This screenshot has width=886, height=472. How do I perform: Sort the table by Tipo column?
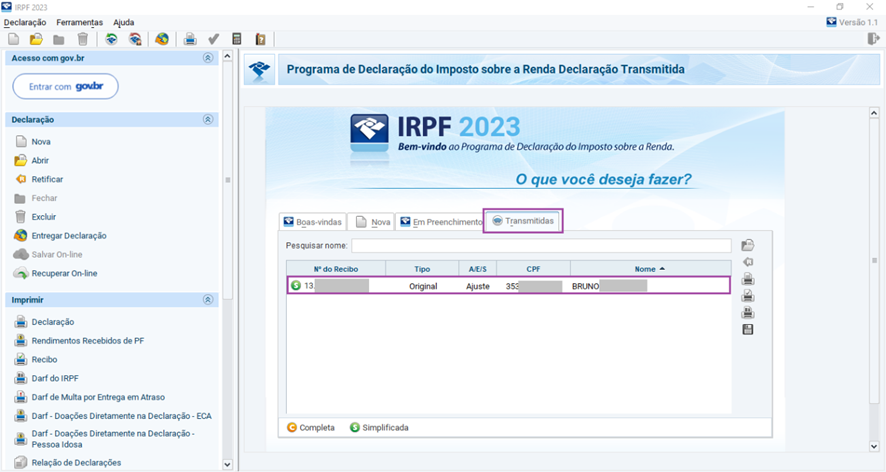422,269
